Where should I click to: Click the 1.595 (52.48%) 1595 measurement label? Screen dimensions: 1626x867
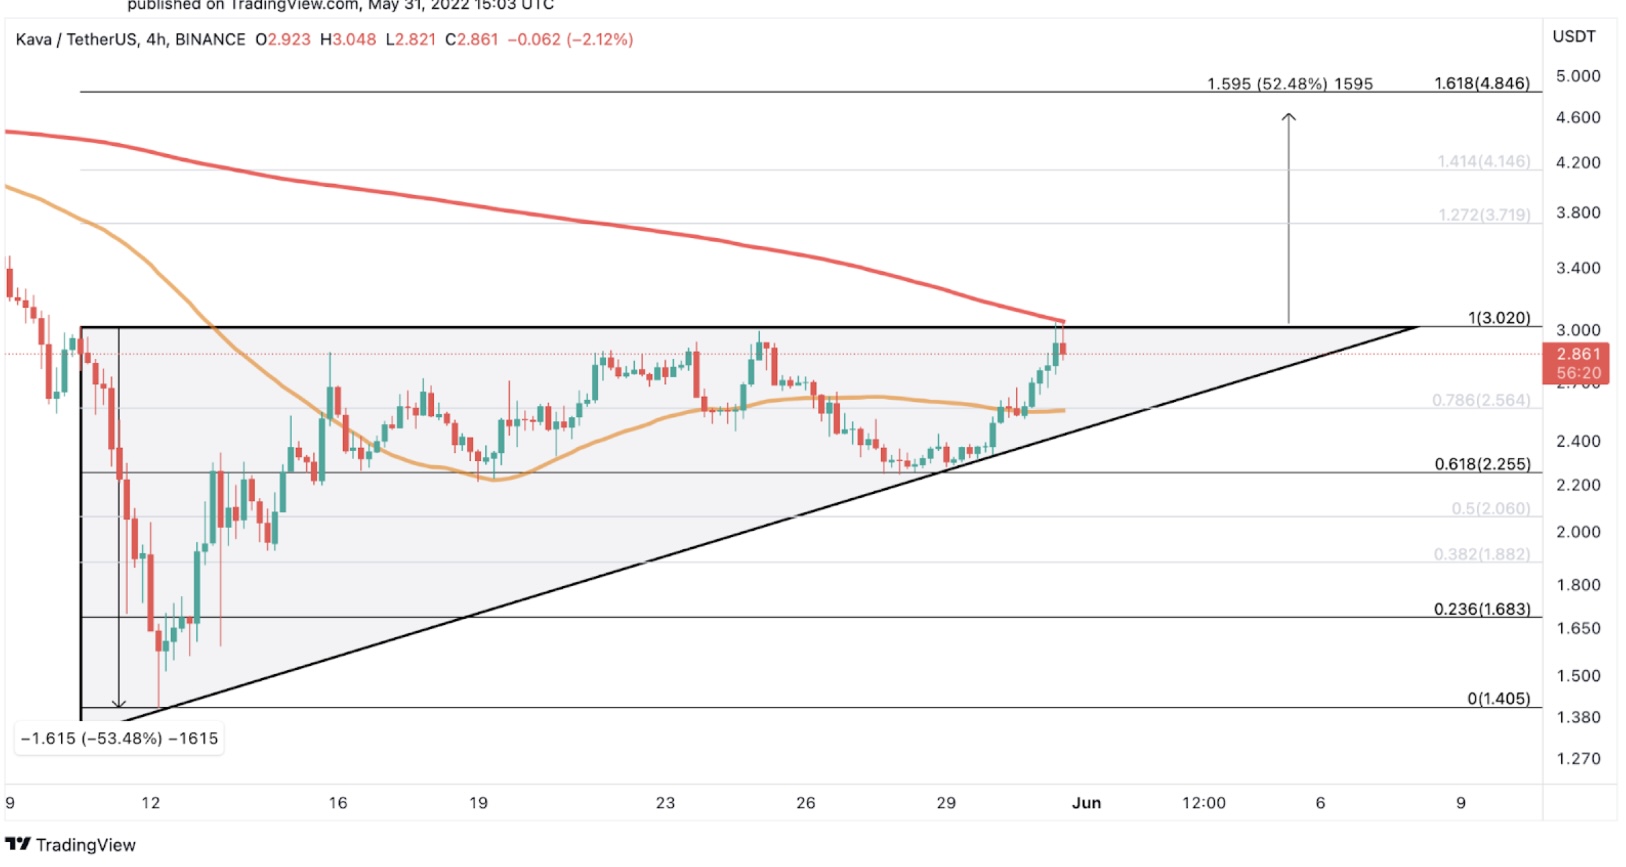tap(1290, 84)
